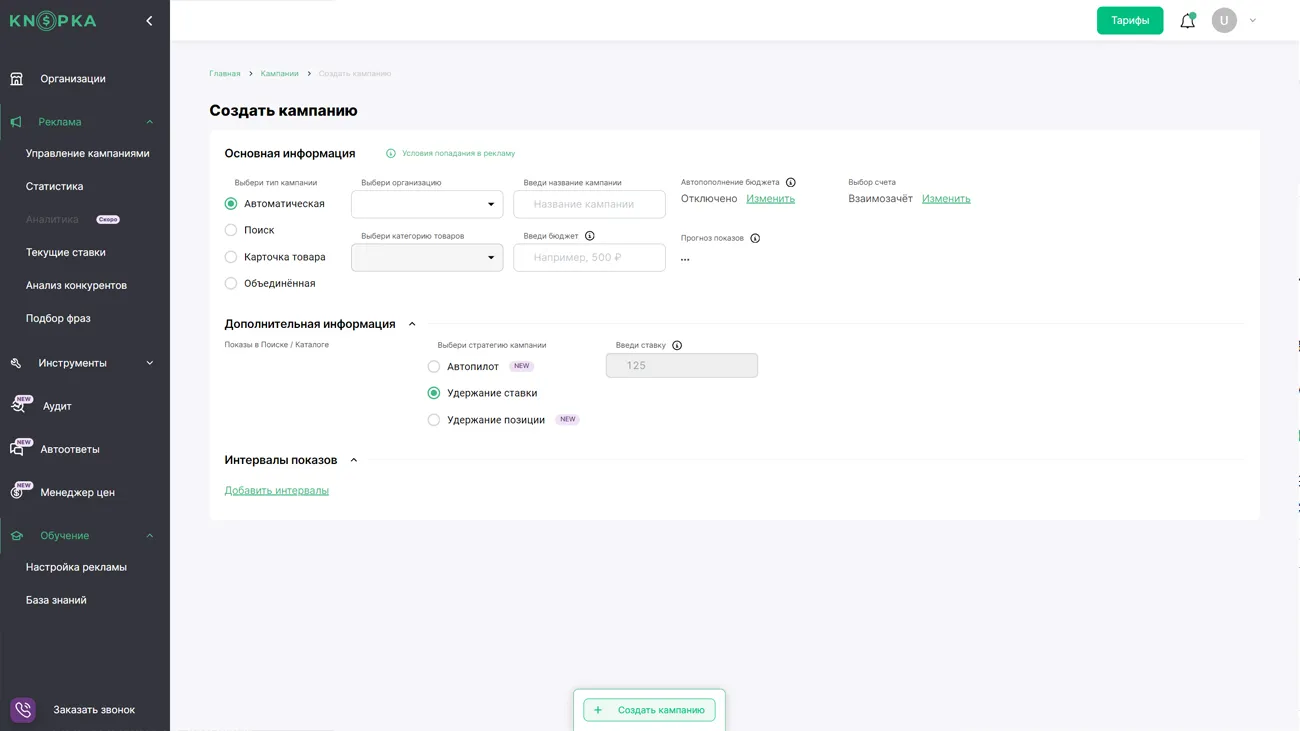Viewport: 1300px width, 731px height.
Task: Click the notification bell icon
Action: (1187, 21)
